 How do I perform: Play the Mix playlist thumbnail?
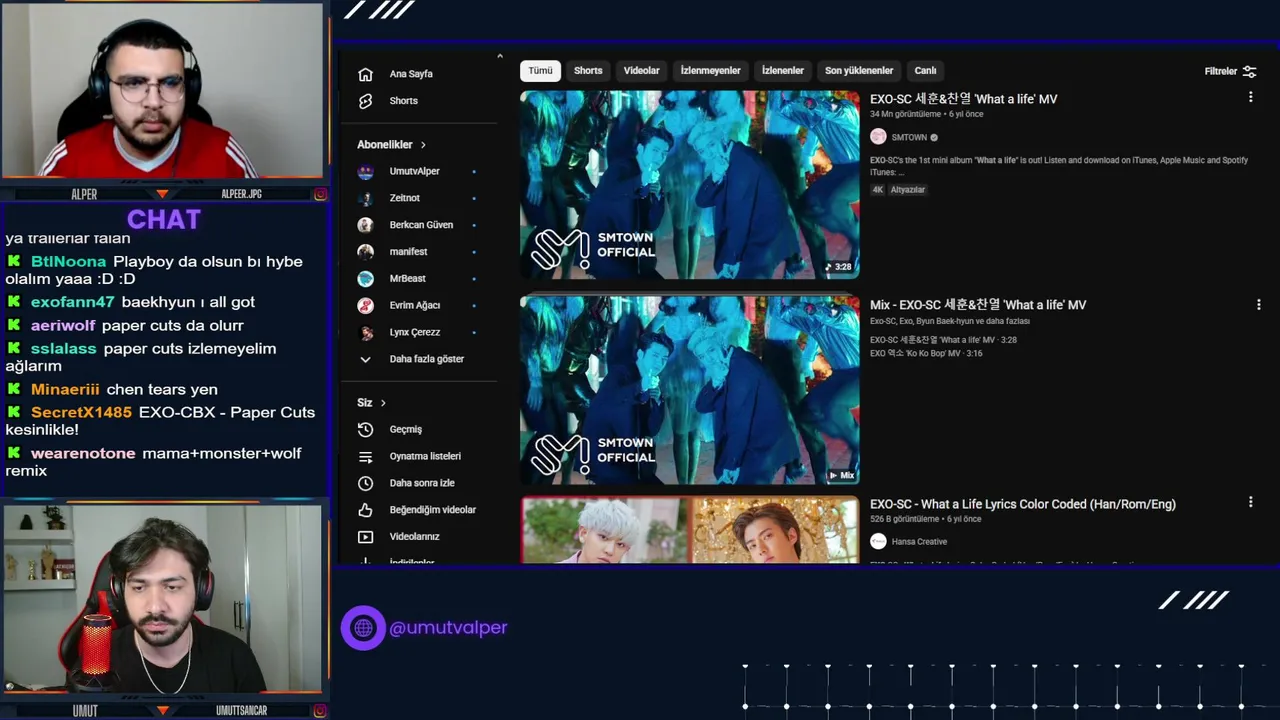pyautogui.click(x=689, y=390)
